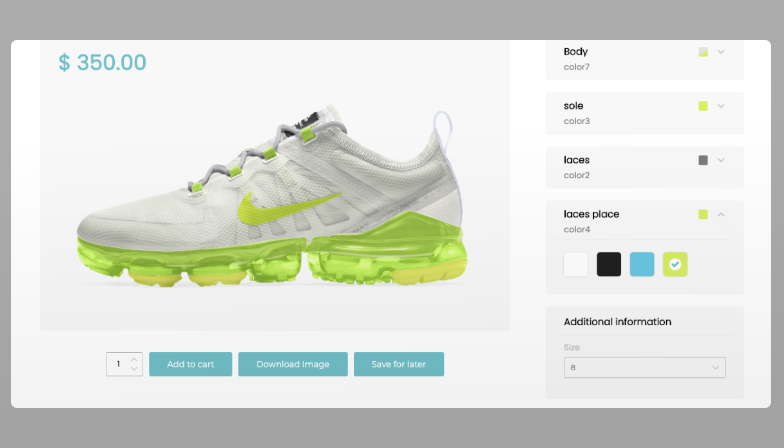This screenshot has height=448, width=784.
Task: Click the quantity input field
Action: 118,364
